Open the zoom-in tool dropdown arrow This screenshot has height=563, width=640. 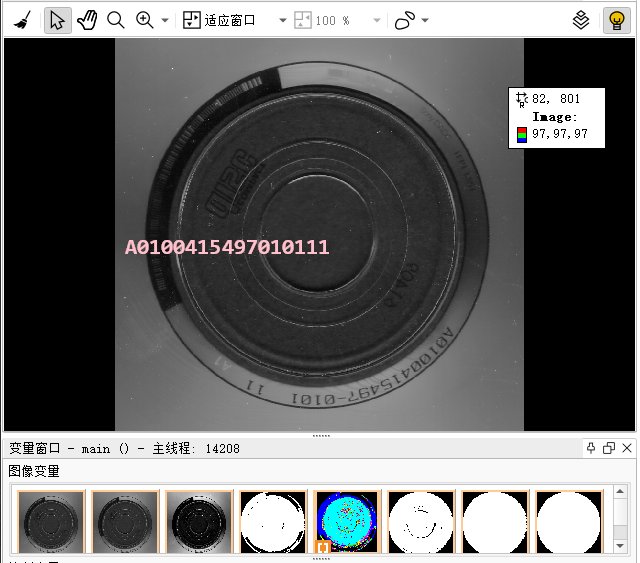165,20
